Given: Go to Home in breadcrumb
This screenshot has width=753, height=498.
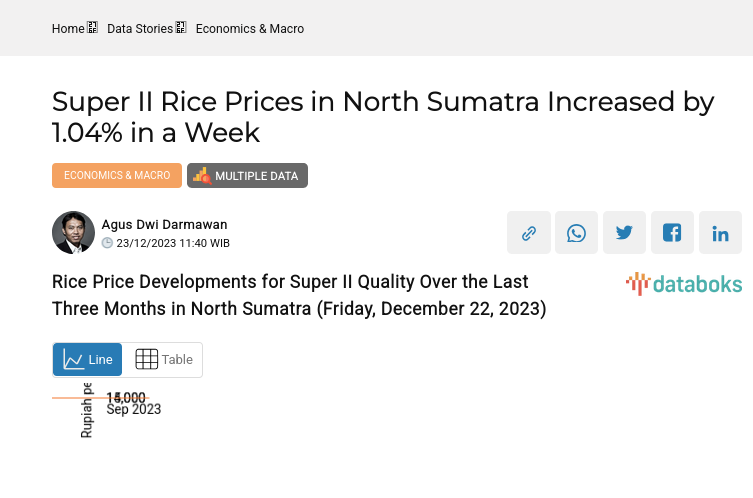Looking at the screenshot, I should [x=68, y=29].
